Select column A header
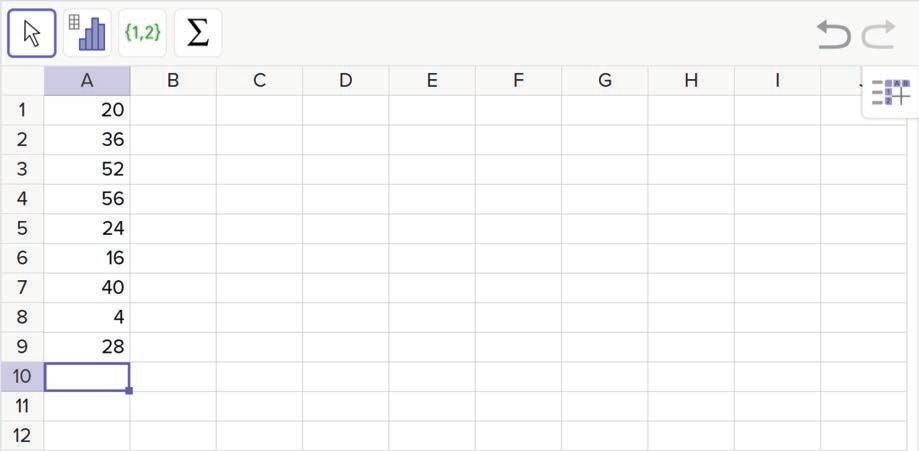The image size is (919, 451). pos(87,81)
